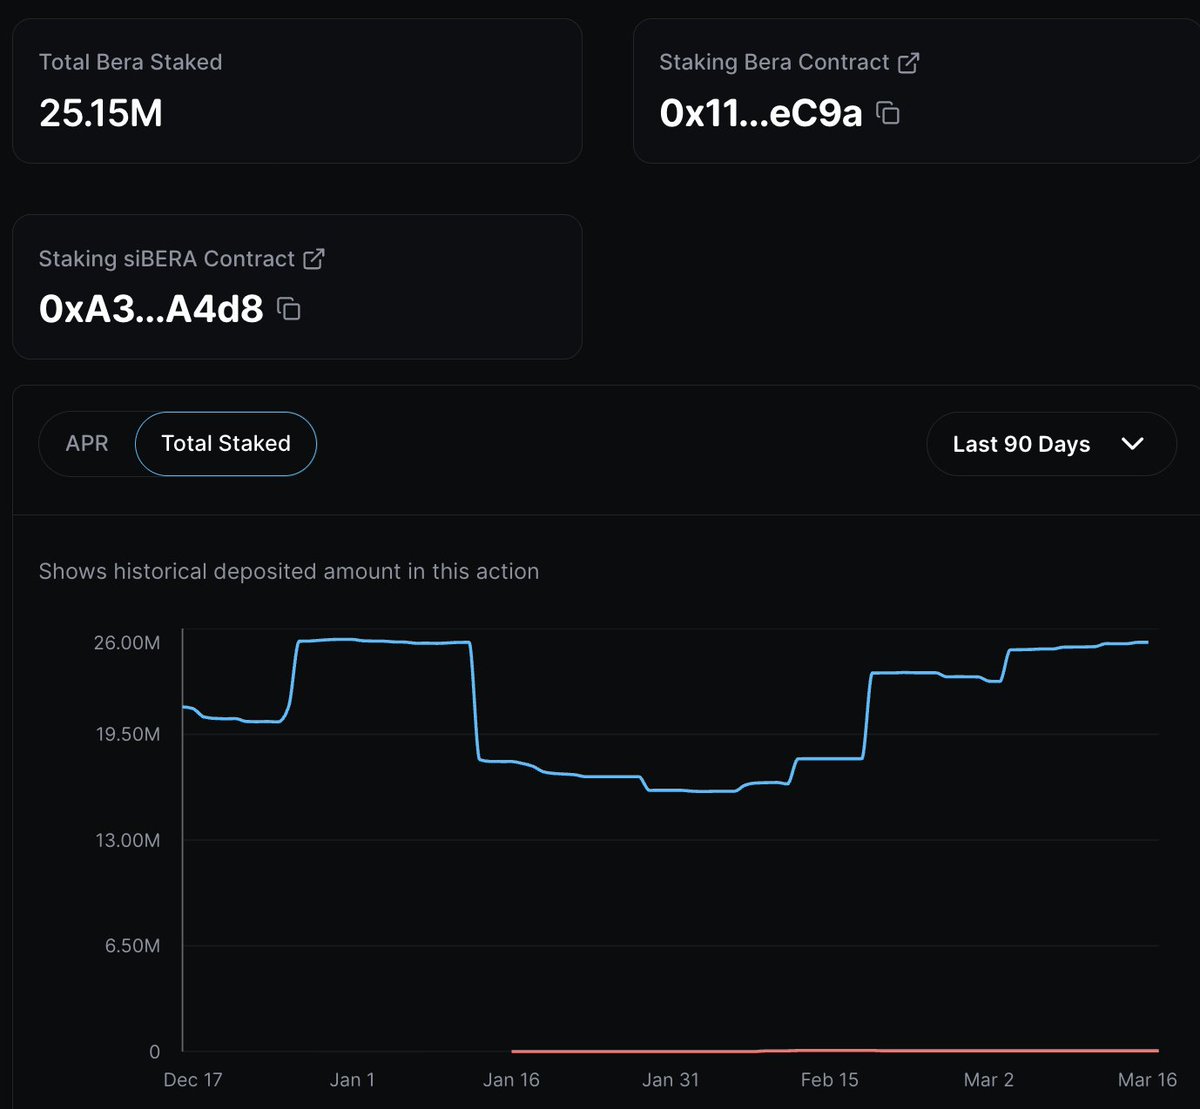Viewport: 1200px width, 1109px height.
Task: Select the 25.15M total staked value
Action: click(101, 113)
